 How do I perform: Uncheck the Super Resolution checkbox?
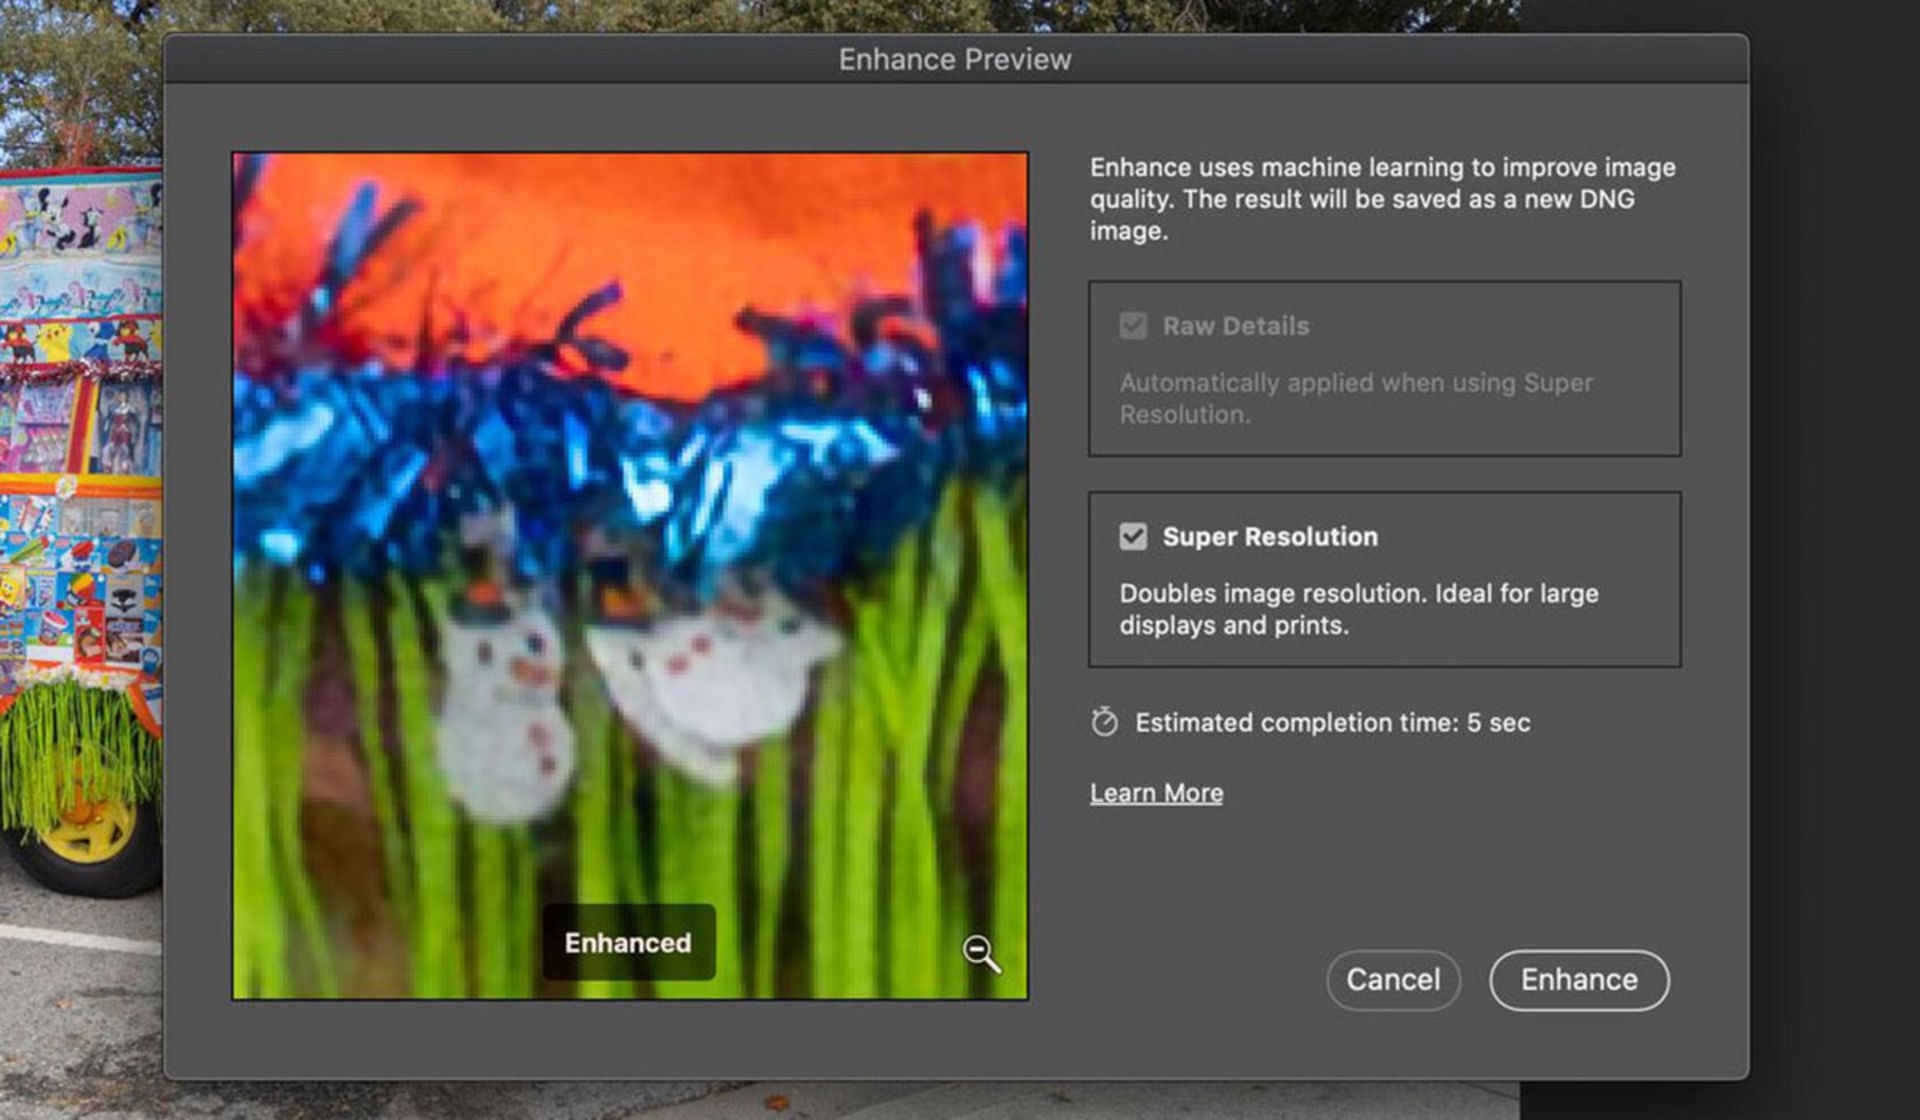(x=1133, y=537)
